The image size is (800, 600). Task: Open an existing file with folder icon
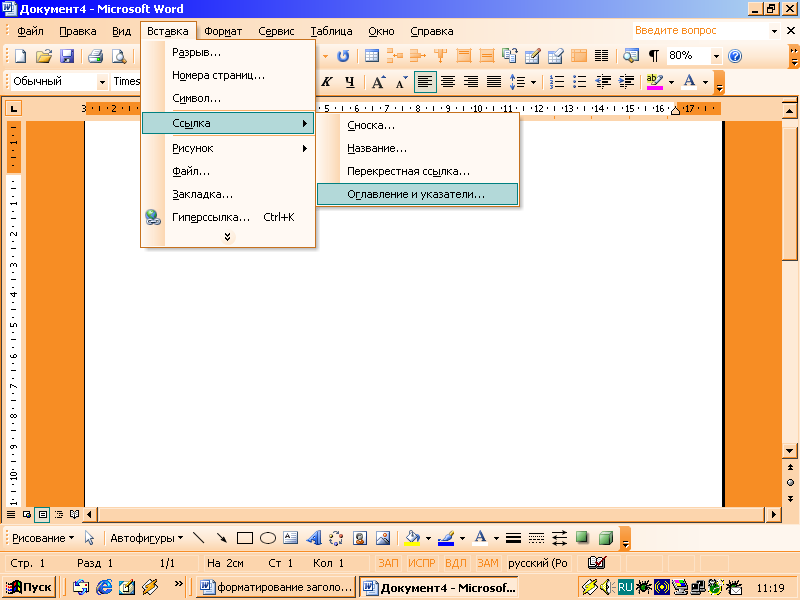click(44, 56)
